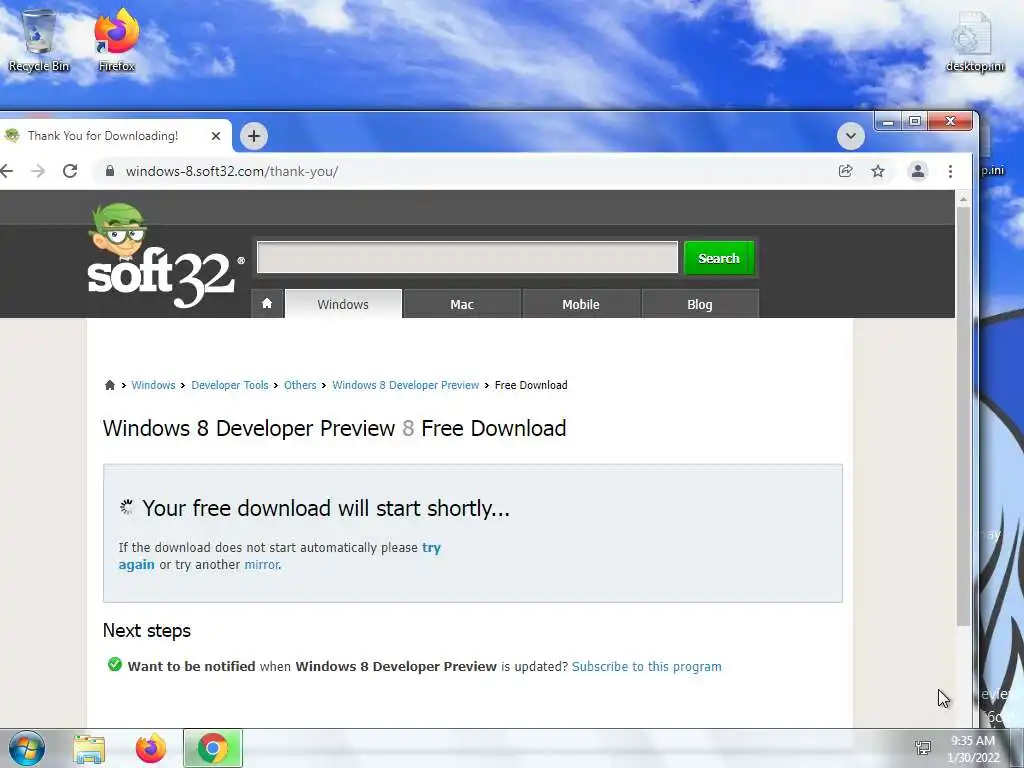Go back to previous page
The image size is (1024, 768).
[7, 171]
